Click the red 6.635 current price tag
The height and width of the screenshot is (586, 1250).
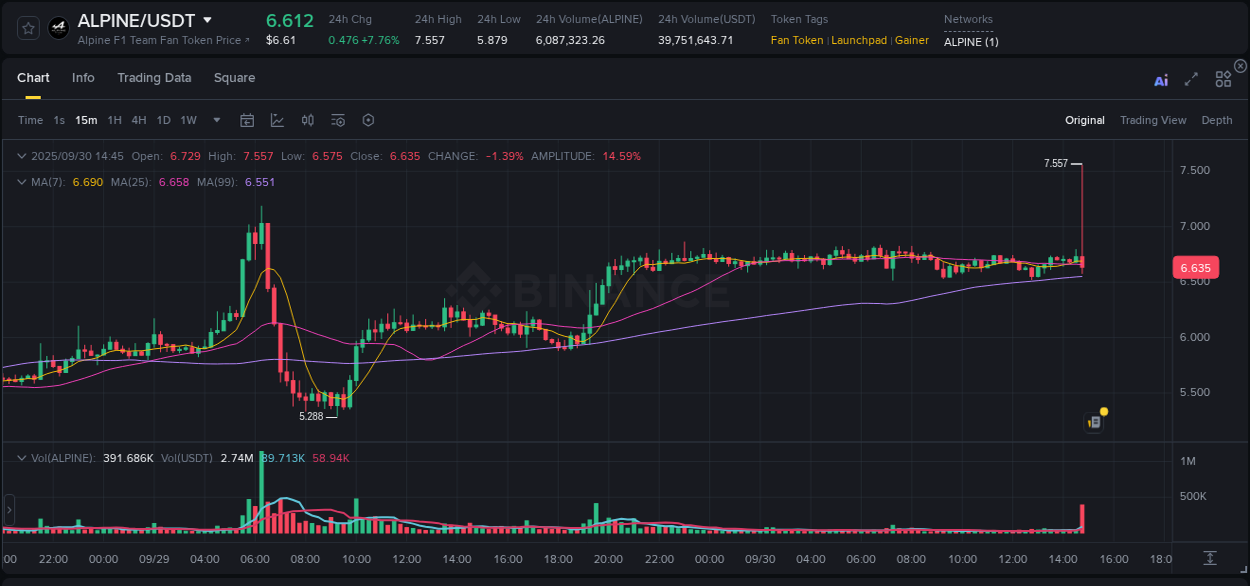pos(1196,267)
